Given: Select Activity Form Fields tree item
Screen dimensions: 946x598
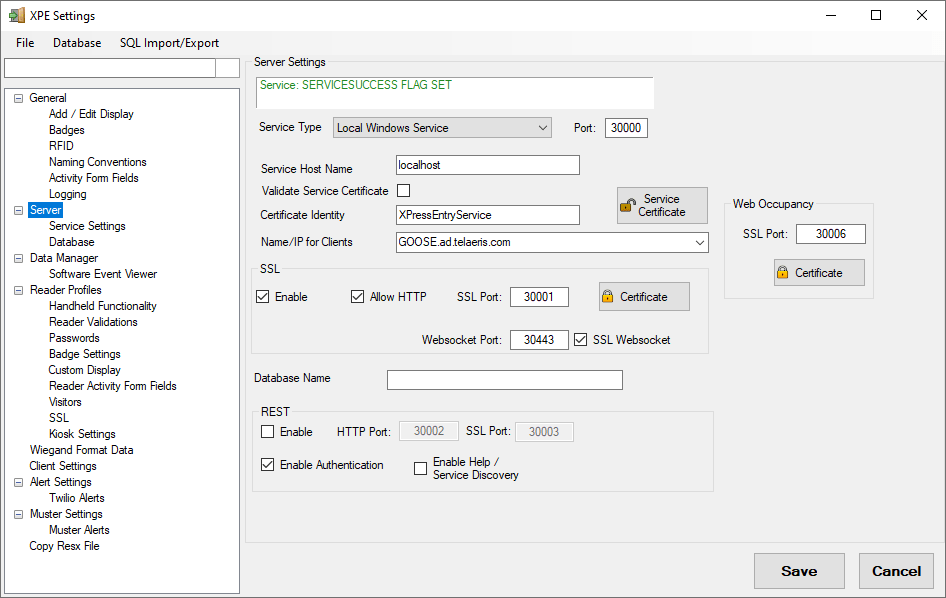Looking at the screenshot, I should 94,178.
